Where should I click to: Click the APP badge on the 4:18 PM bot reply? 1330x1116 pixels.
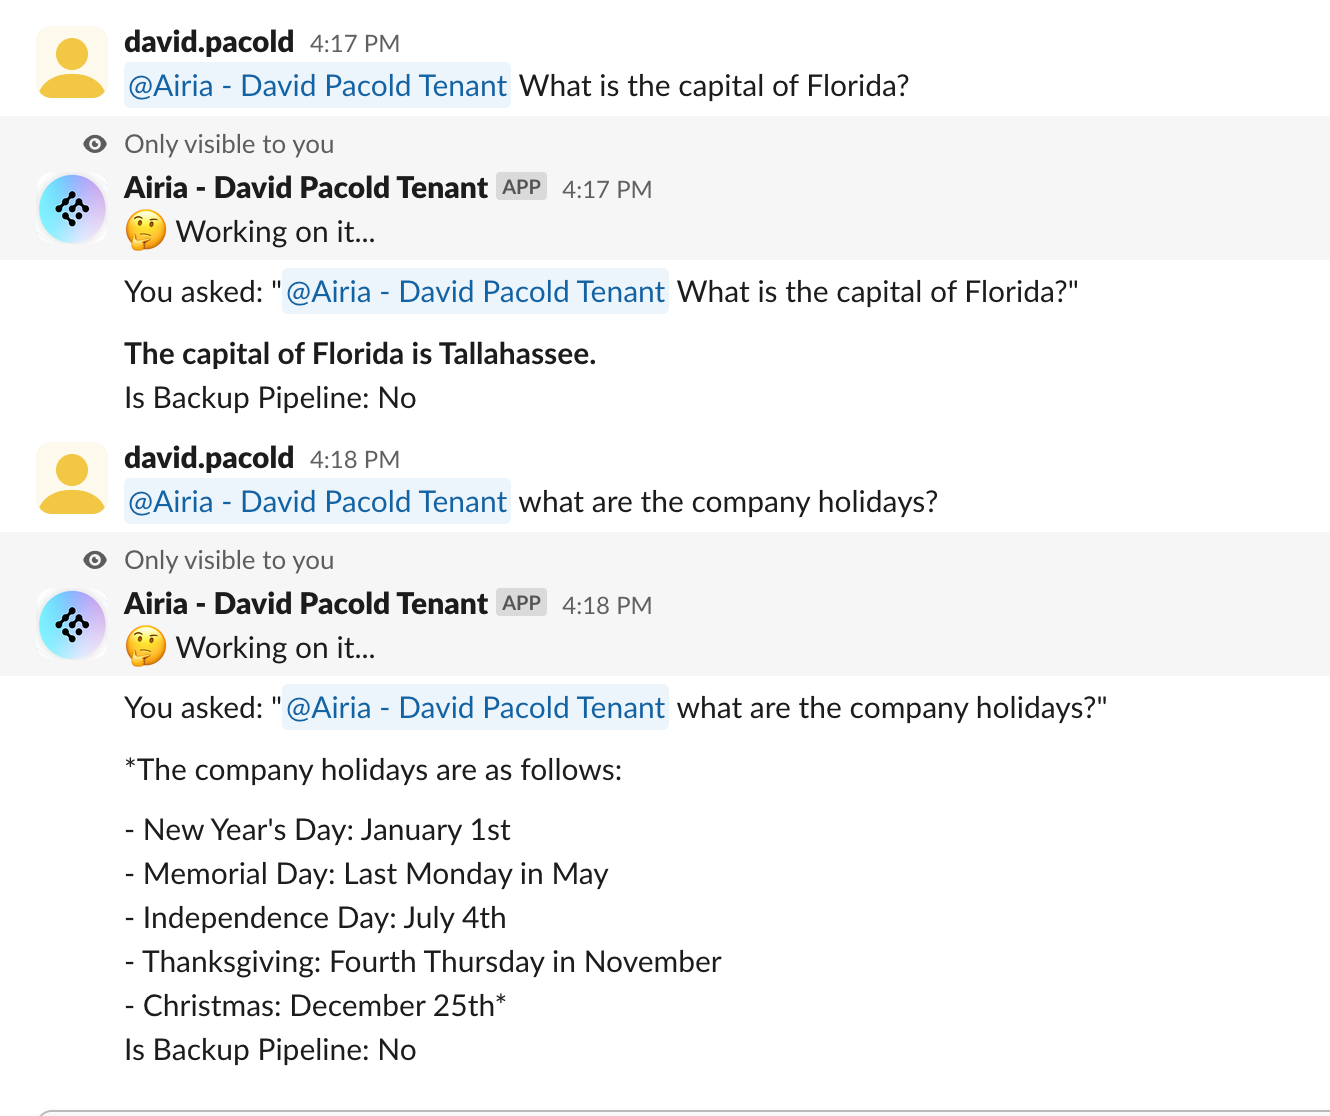(521, 602)
